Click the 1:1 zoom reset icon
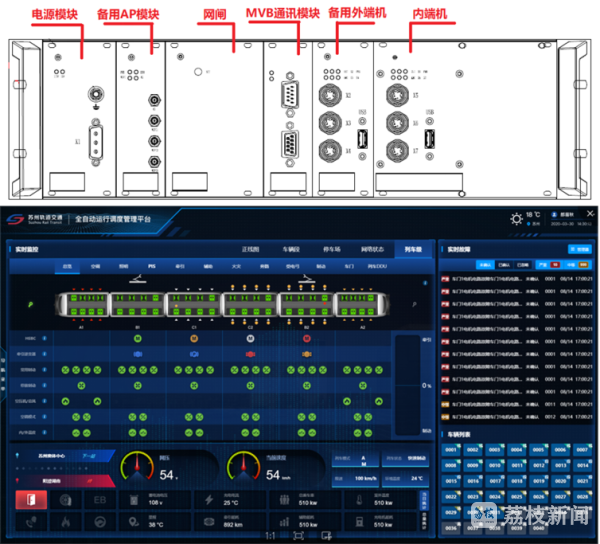Screen dimensions: 600x544 click(270, 536)
